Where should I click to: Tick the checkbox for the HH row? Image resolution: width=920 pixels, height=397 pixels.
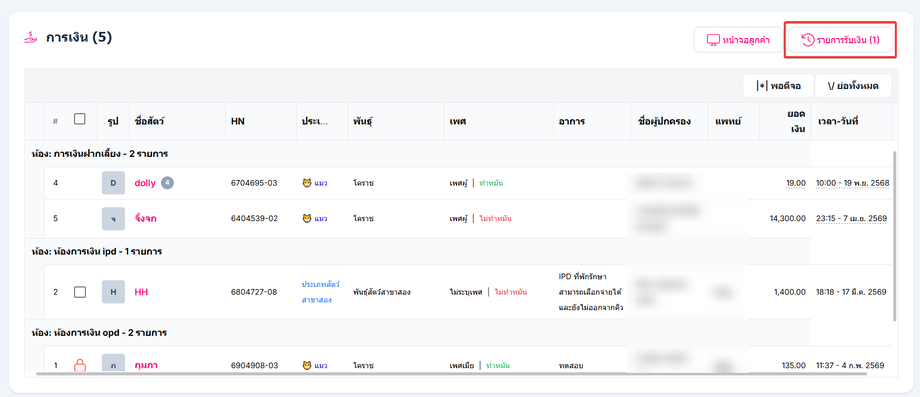(80, 291)
